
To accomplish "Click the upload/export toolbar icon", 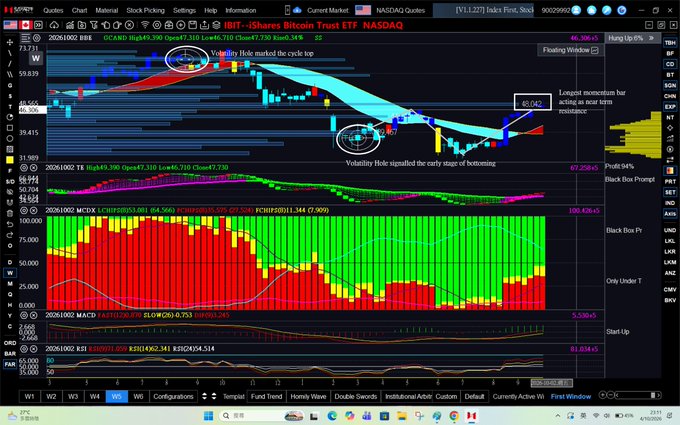I will (x=204, y=25).
